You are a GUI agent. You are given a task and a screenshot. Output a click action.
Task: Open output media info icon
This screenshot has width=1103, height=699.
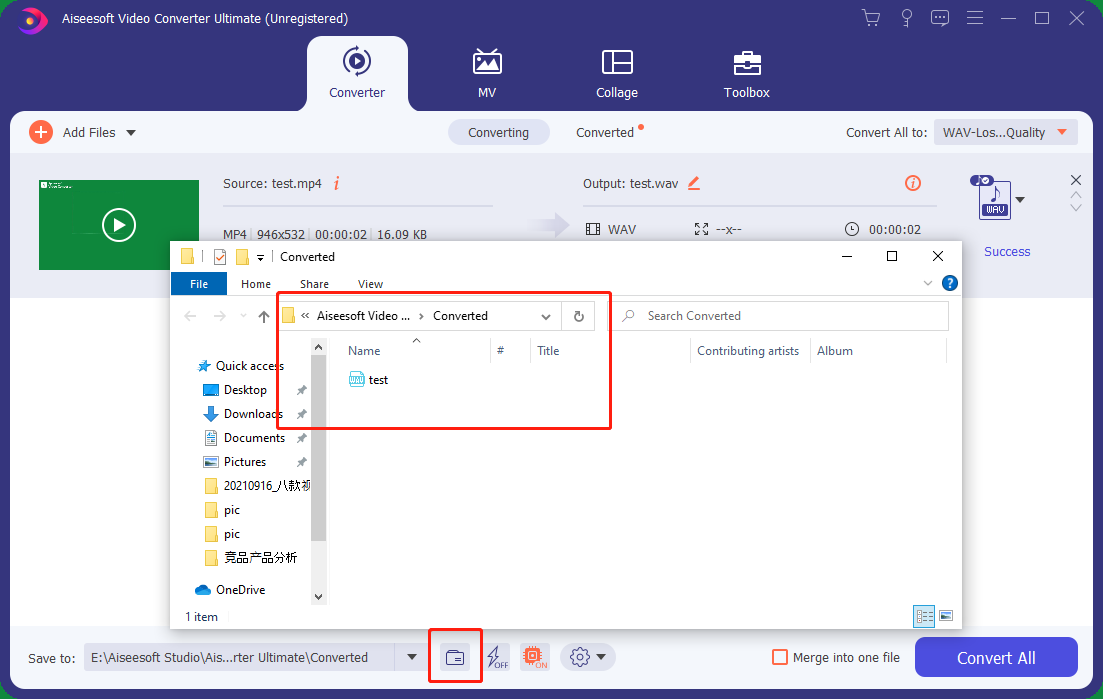pyautogui.click(x=912, y=184)
